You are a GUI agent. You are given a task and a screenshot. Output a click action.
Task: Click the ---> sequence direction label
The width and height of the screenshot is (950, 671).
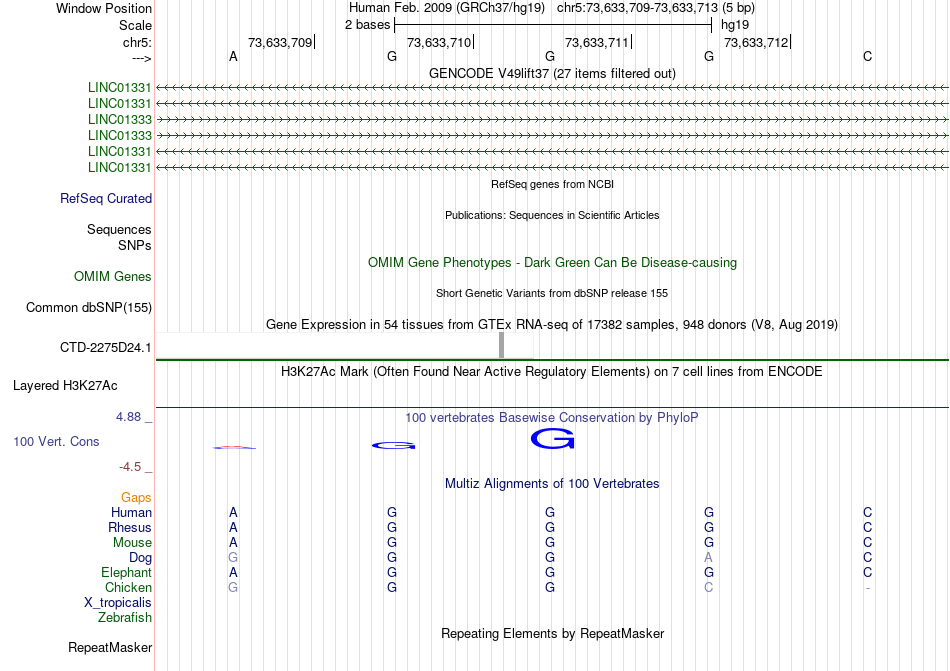click(x=141, y=58)
